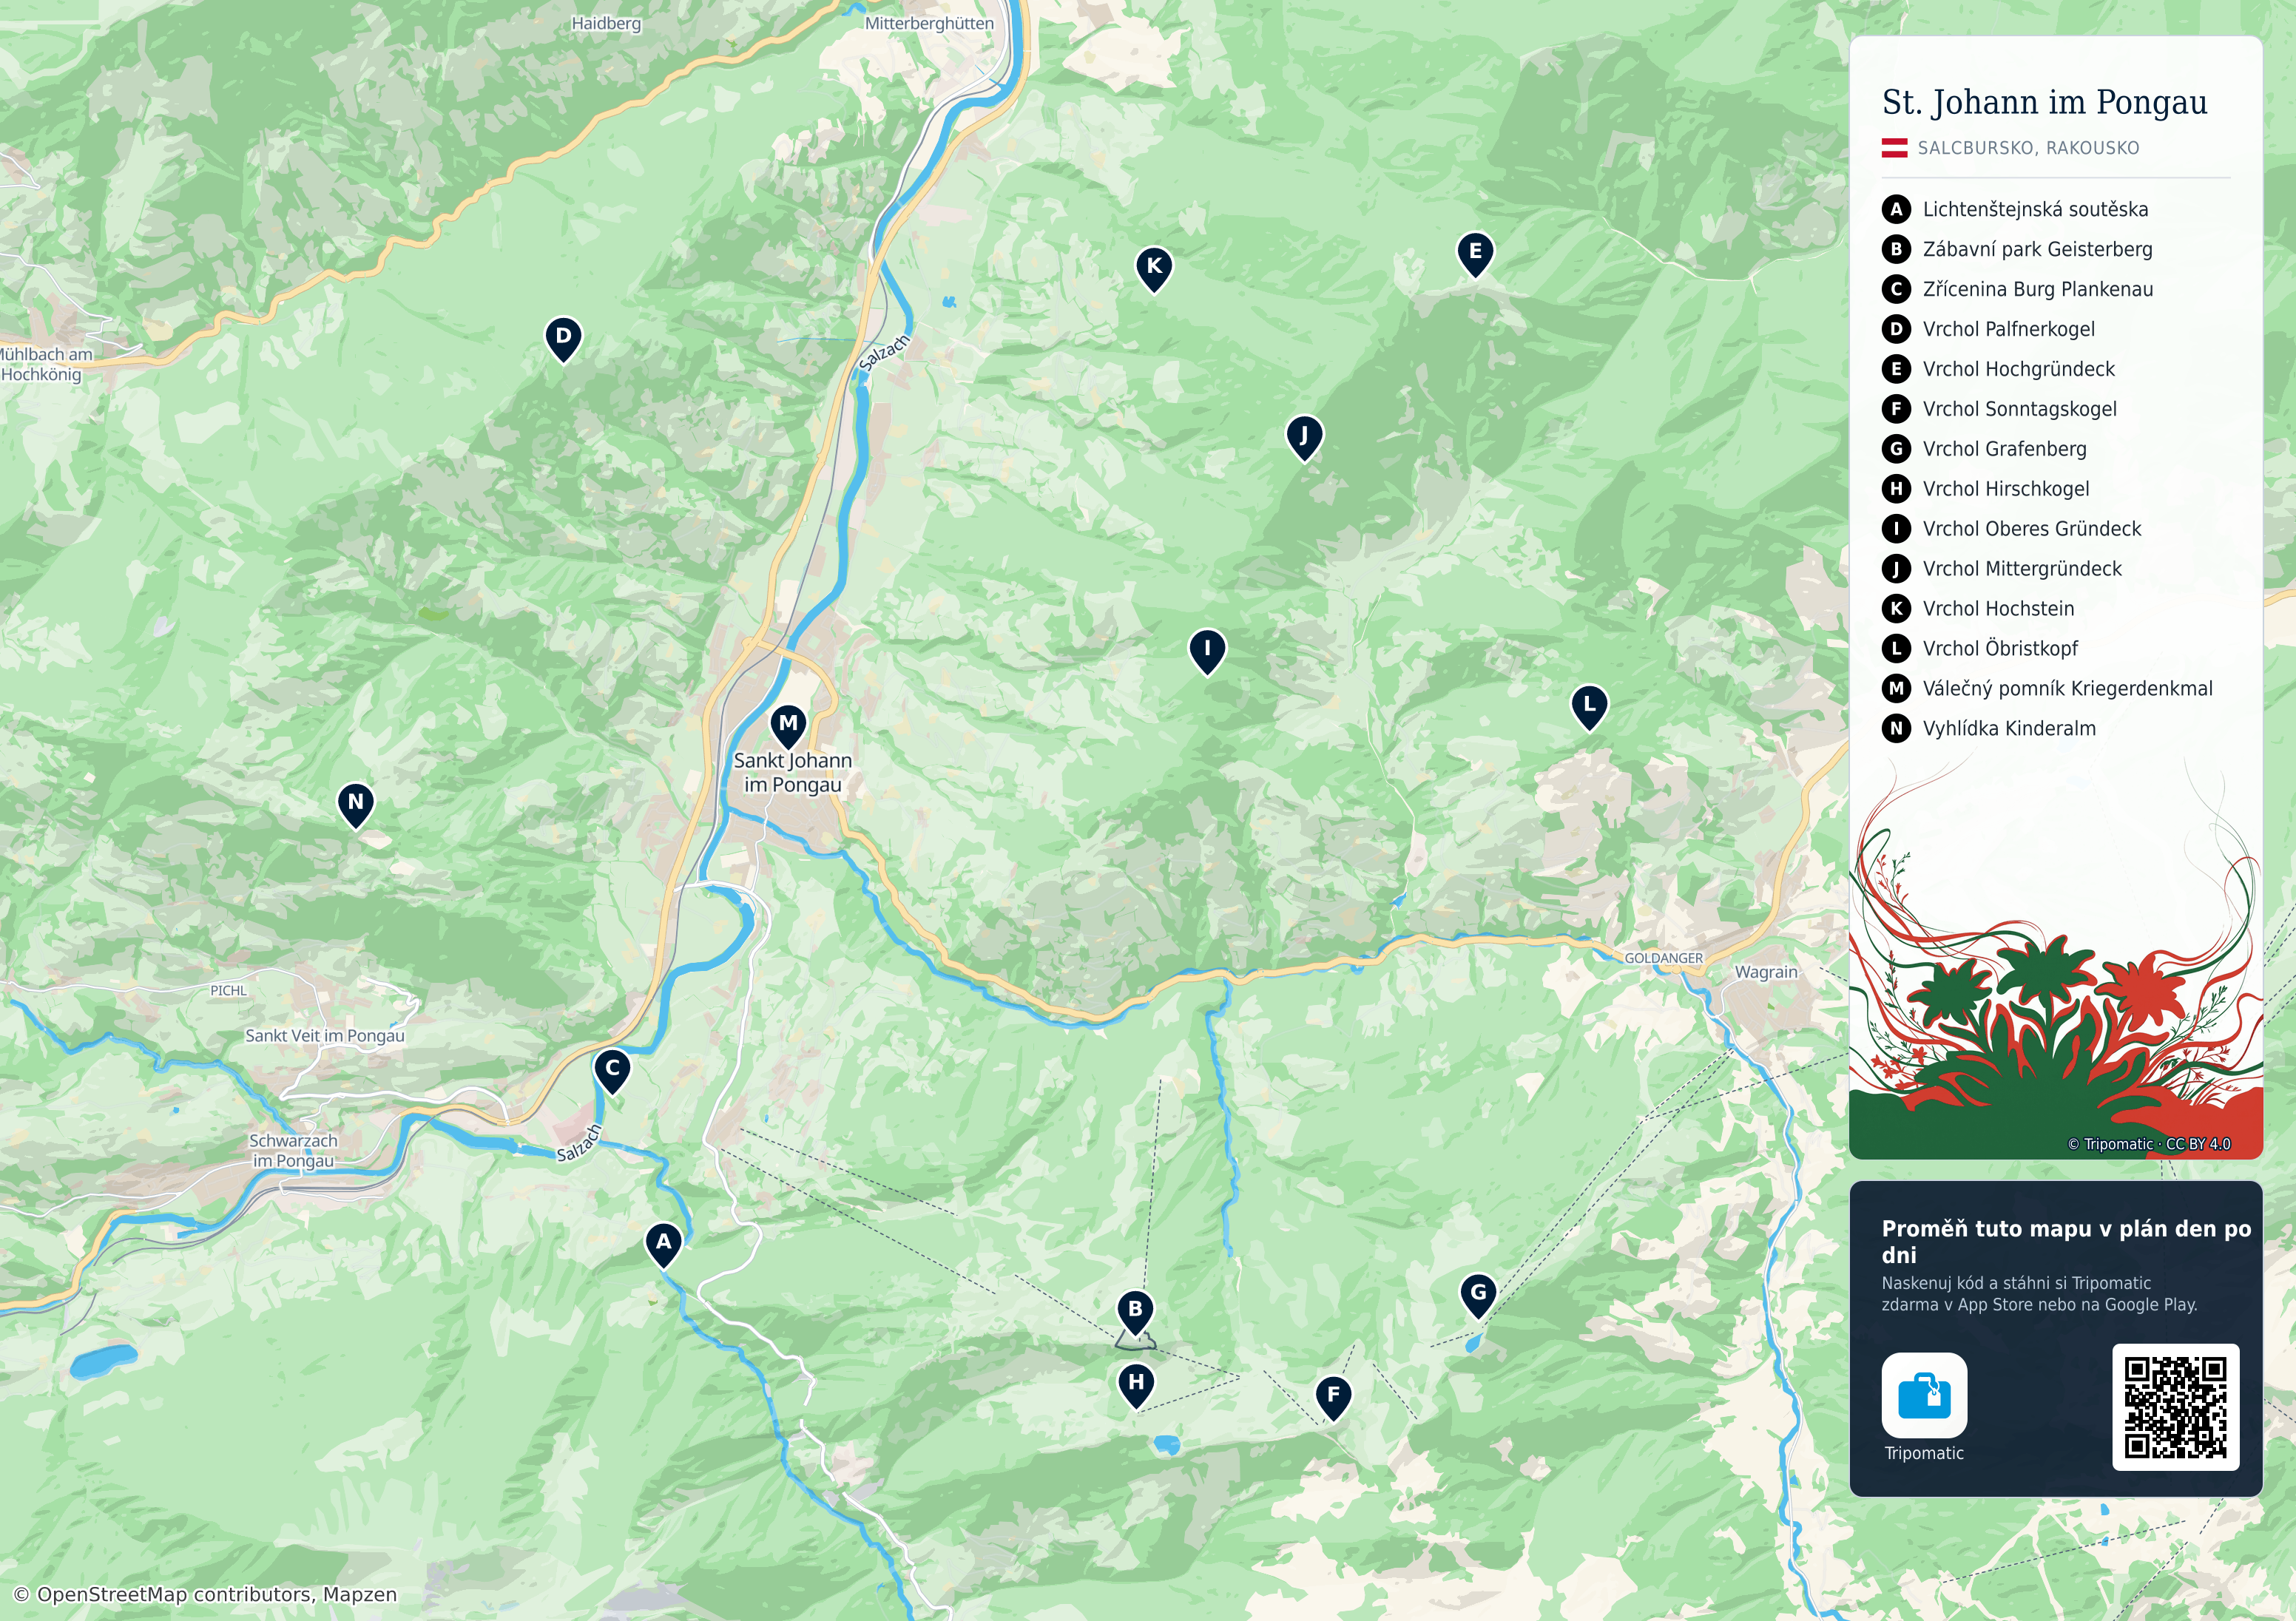Image resolution: width=2296 pixels, height=1621 pixels.
Task: Select legend entry Vrchol Mittergründeck
Action: tap(2002, 569)
